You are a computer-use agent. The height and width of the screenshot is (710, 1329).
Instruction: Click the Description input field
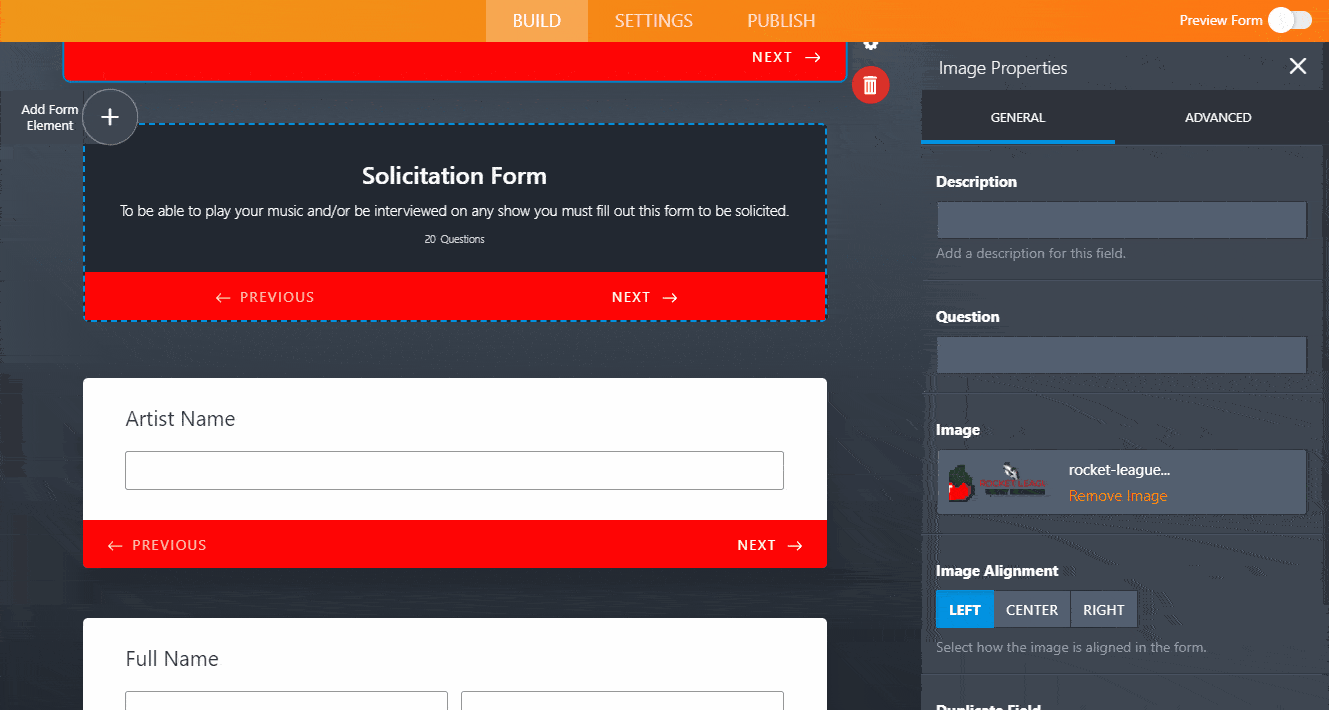[1121, 220]
